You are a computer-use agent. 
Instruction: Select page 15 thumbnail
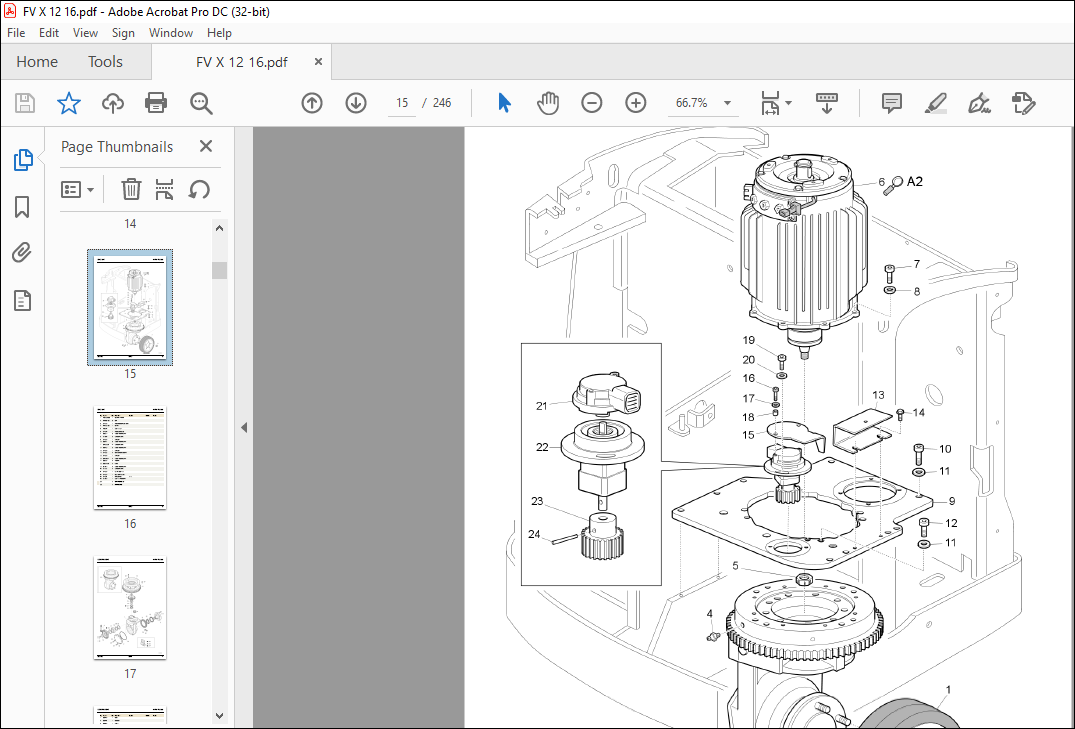pyautogui.click(x=130, y=307)
